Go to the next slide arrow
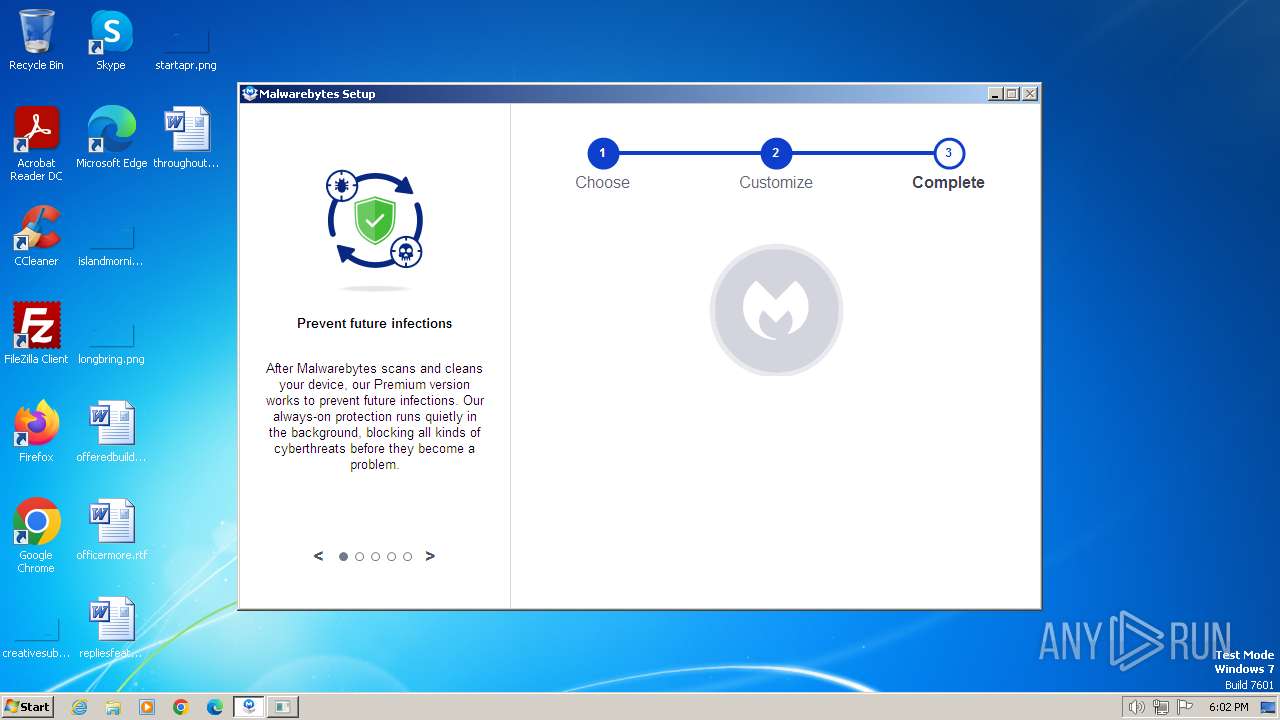This screenshot has width=1280, height=720. pyautogui.click(x=430, y=556)
